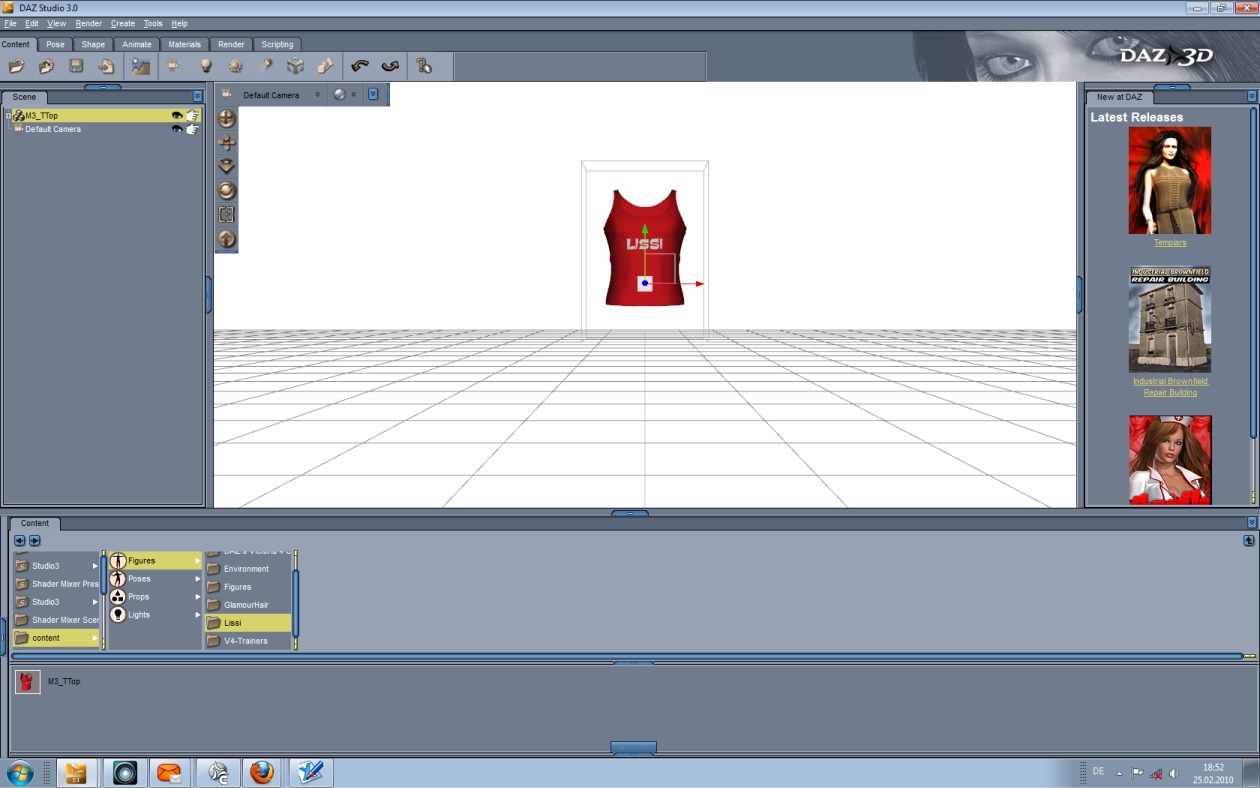Click the Undo curved arrow icon
The image size is (1260, 788).
coord(360,67)
